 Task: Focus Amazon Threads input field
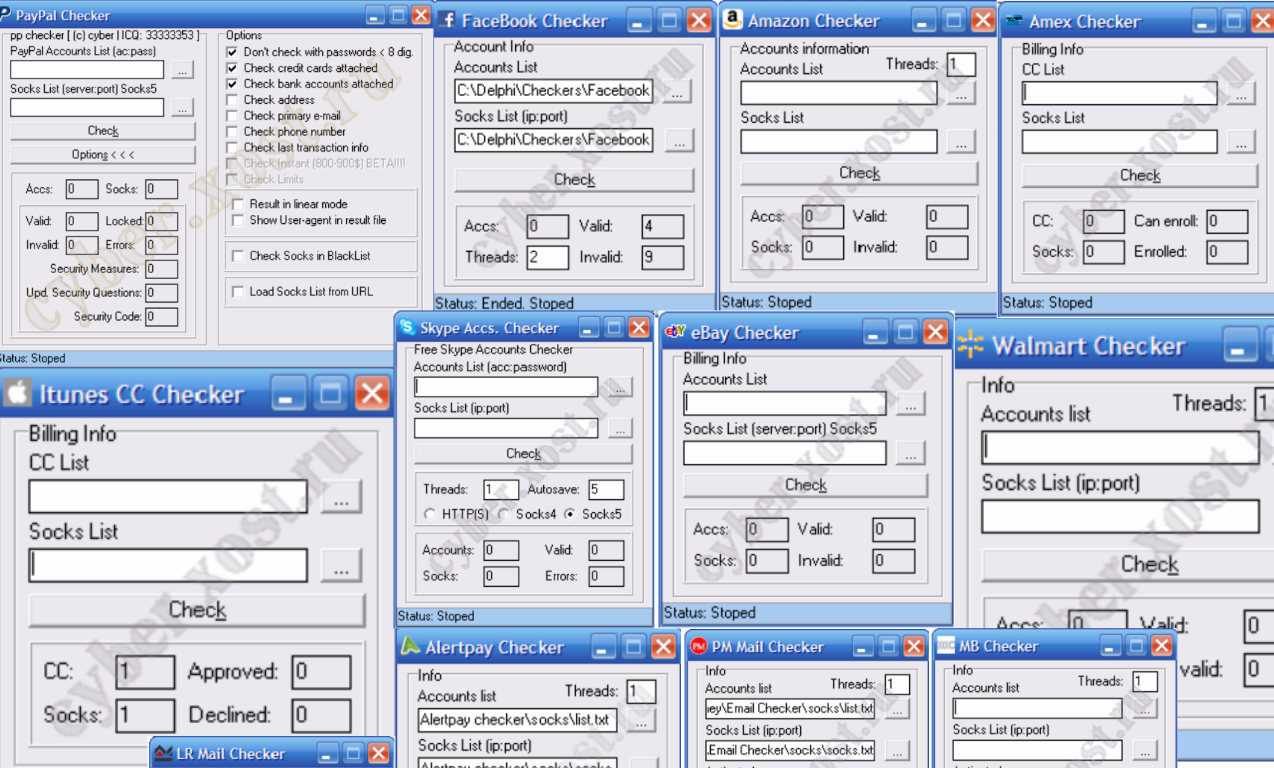pyautogui.click(x=961, y=65)
